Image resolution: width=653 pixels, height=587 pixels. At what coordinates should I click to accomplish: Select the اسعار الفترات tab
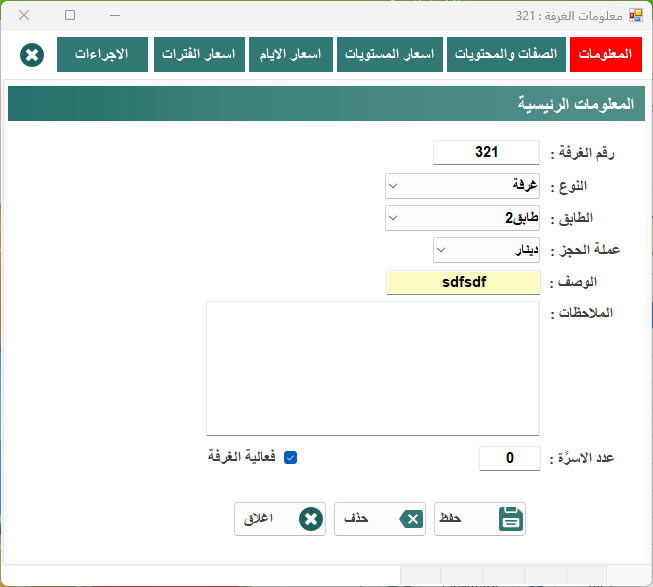(x=199, y=55)
